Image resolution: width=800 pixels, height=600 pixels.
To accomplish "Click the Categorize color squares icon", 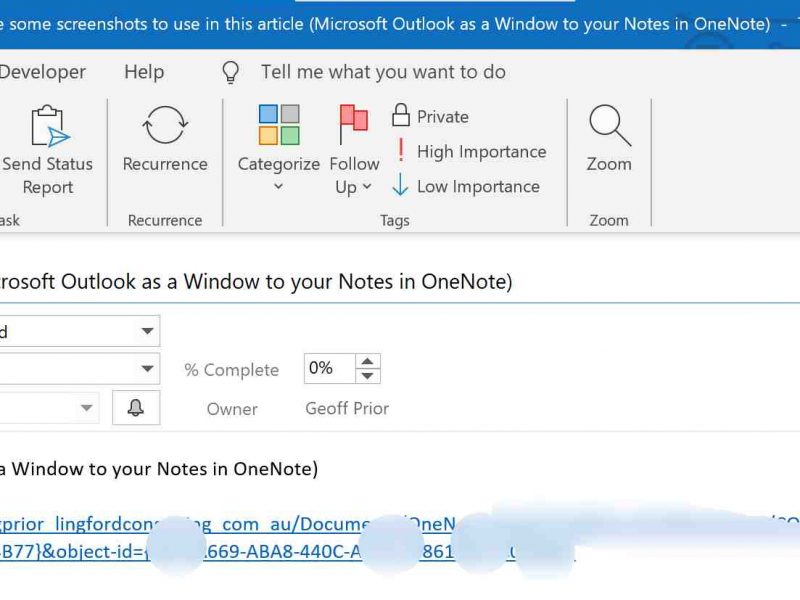I will pos(279,125).
